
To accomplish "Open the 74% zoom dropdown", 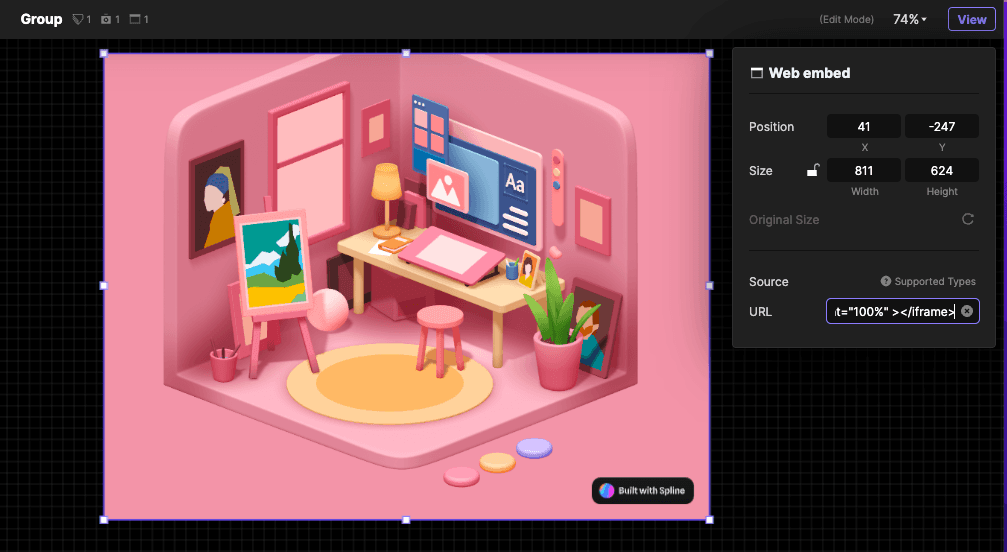I will pos(910,19).
